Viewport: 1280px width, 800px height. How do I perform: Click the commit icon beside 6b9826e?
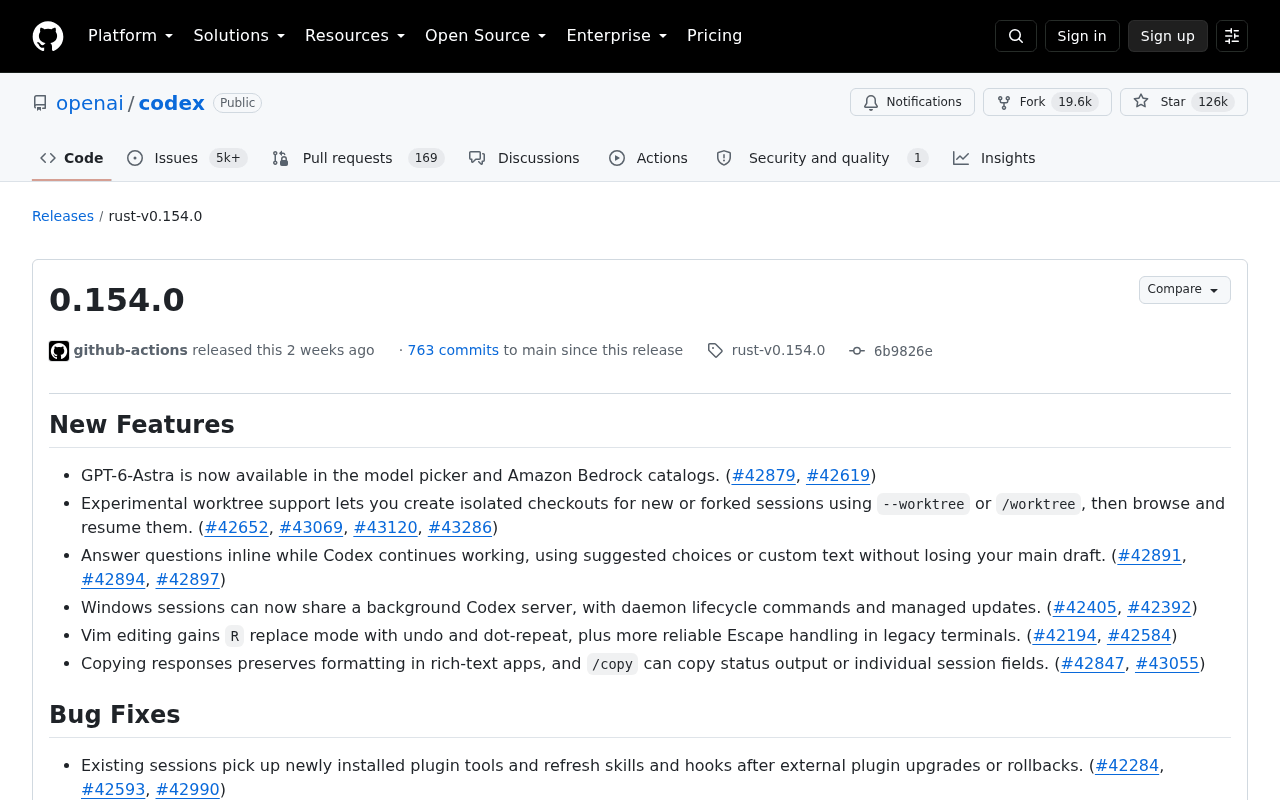pyautogui.click(x=857, y=351)
